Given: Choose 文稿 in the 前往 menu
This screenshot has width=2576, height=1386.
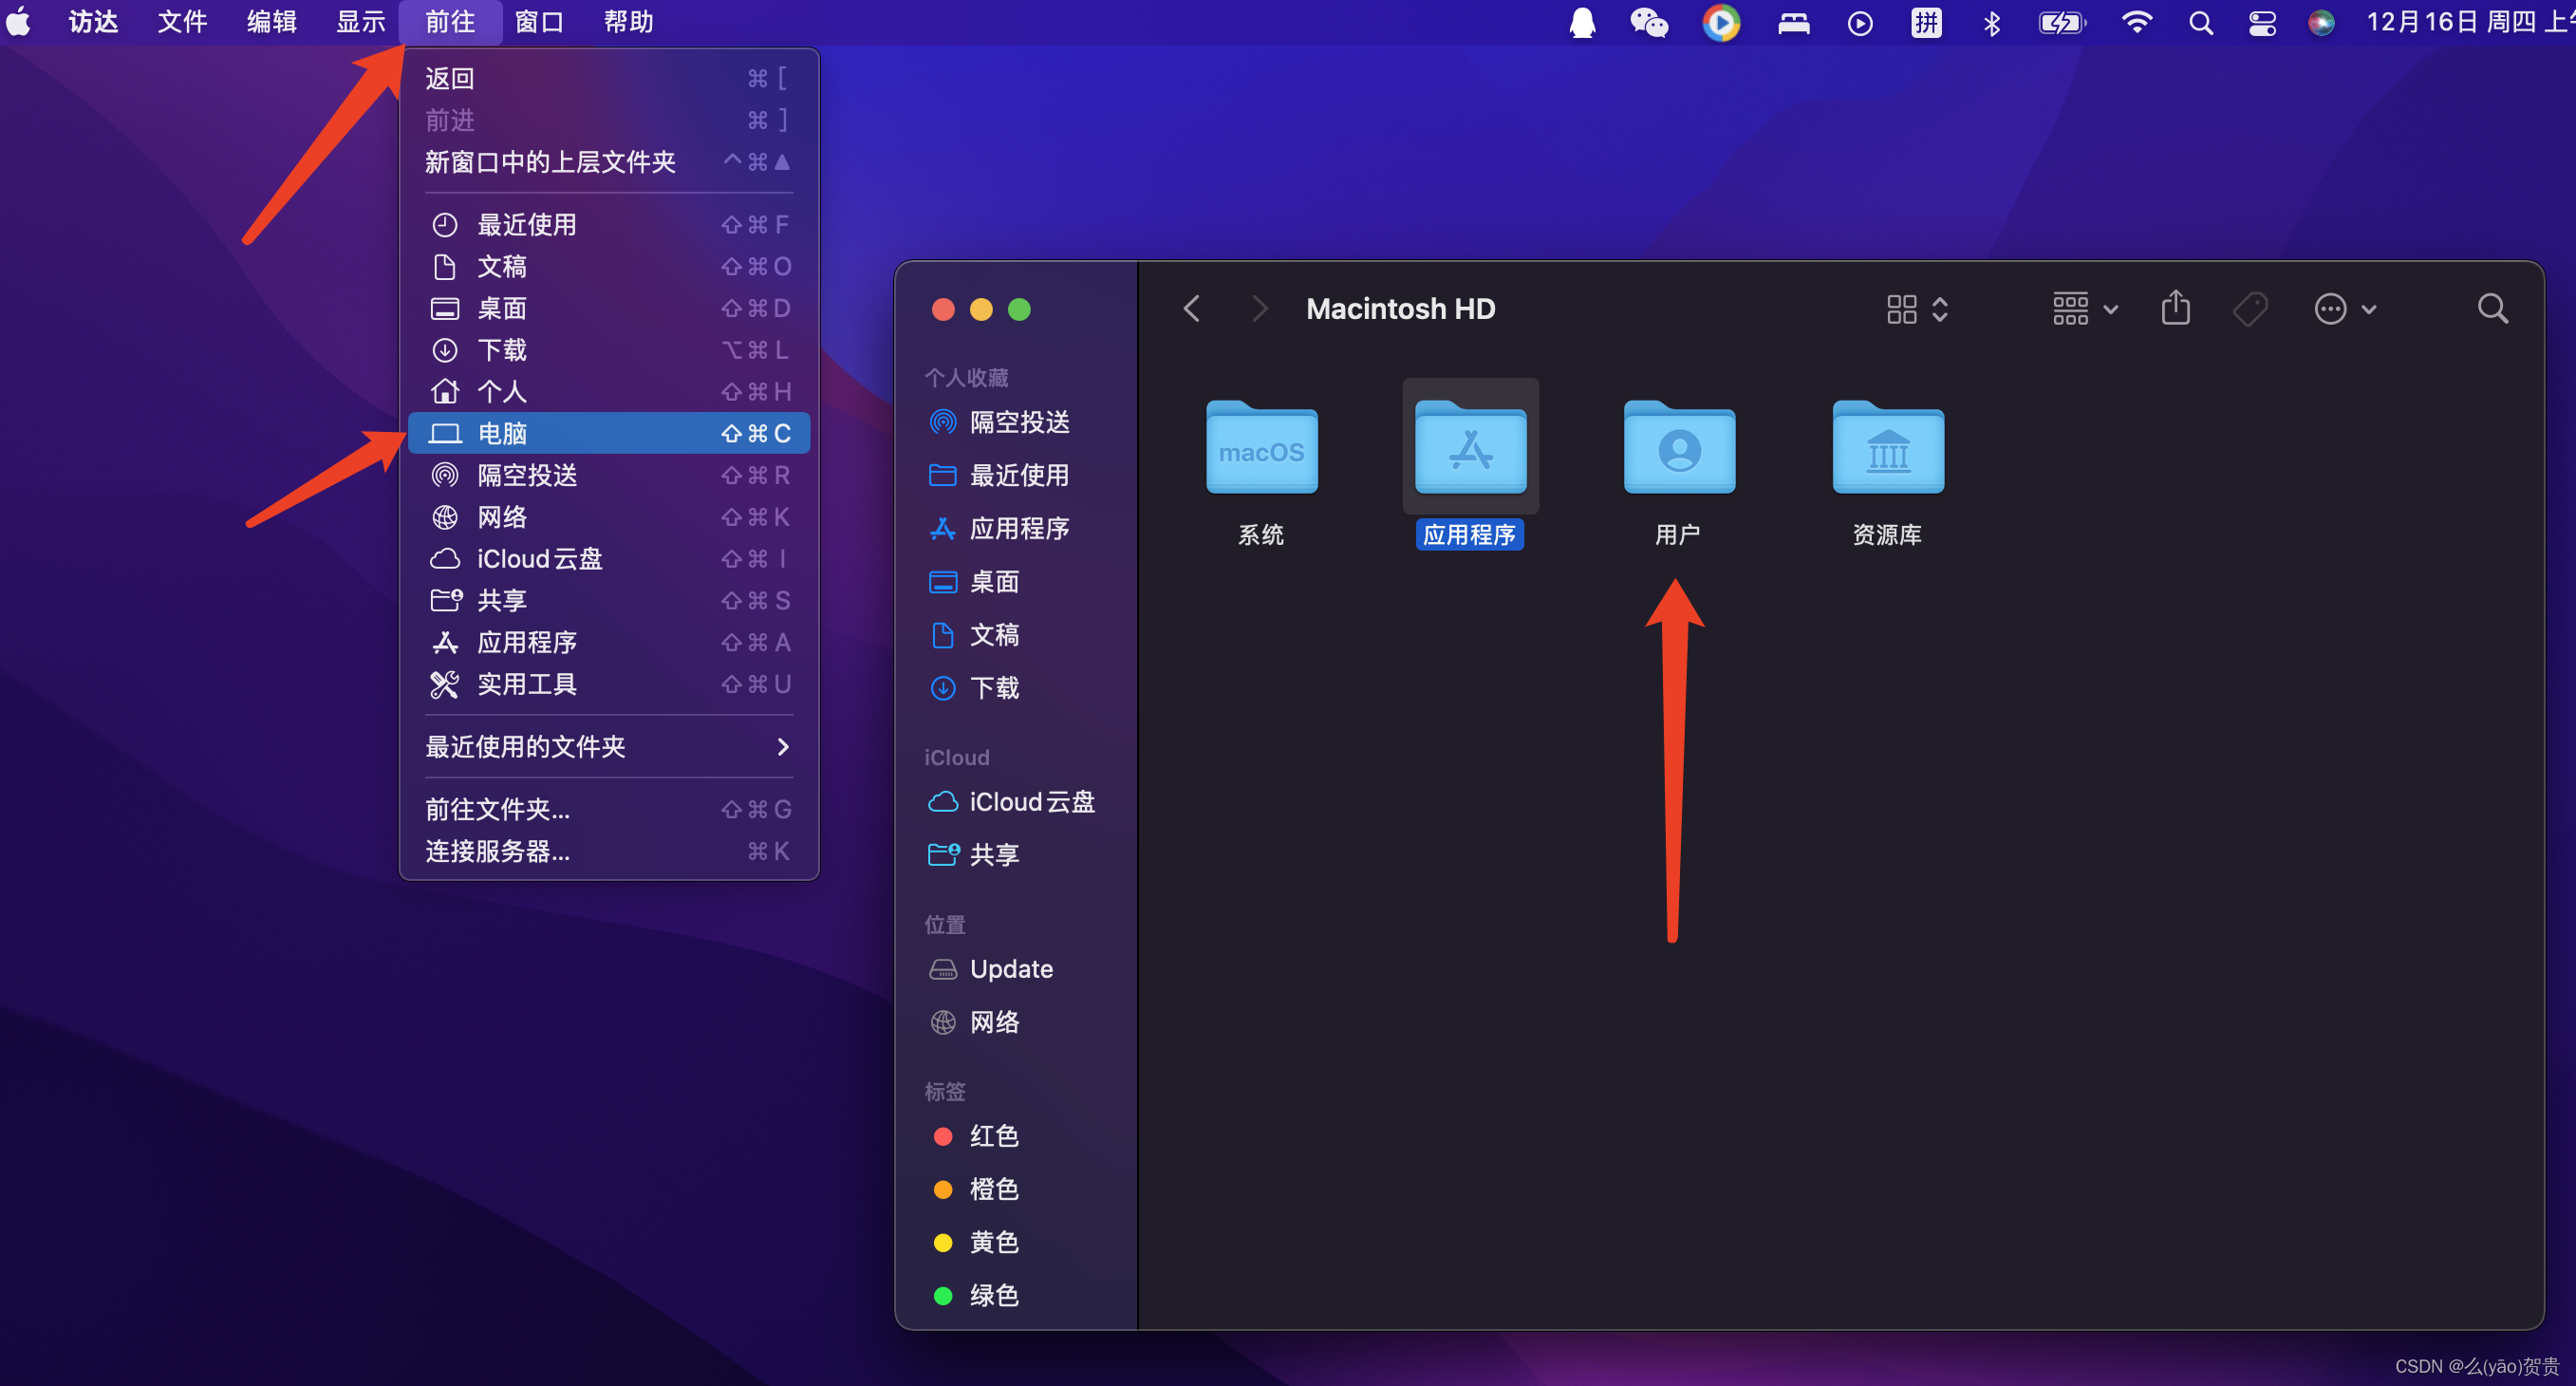Looking at the screenshot, I should click(608, 266).
